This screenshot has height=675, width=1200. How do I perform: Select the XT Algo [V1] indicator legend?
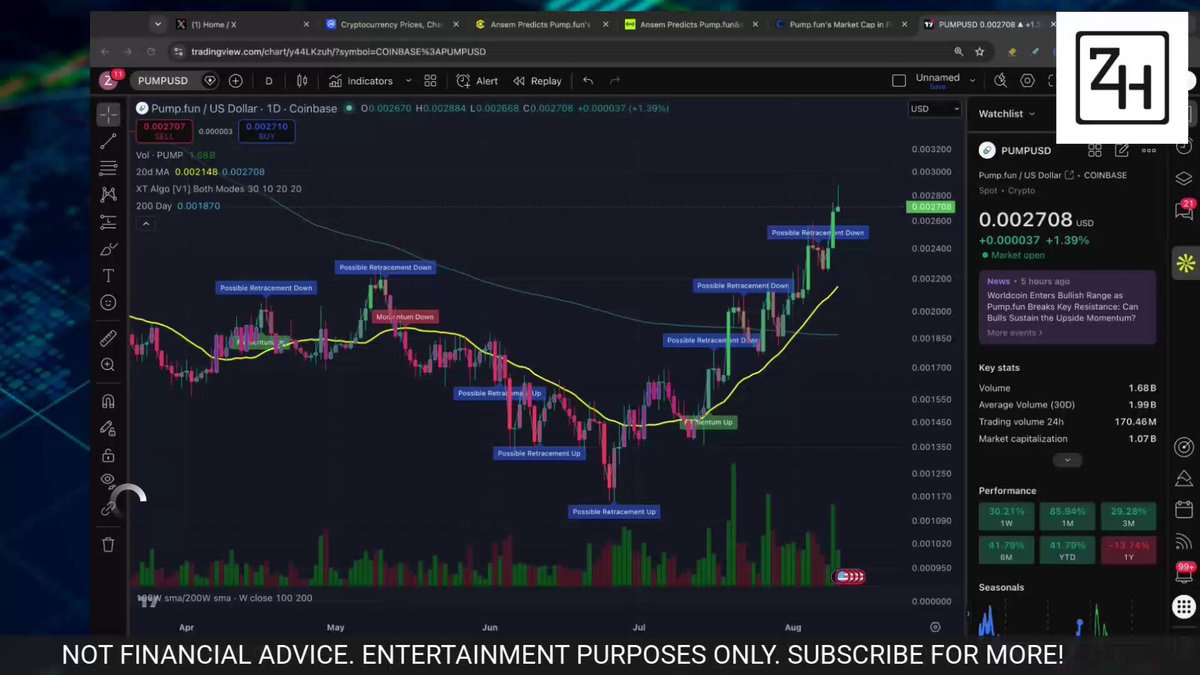pyautogui.click(x=219, y=188)
